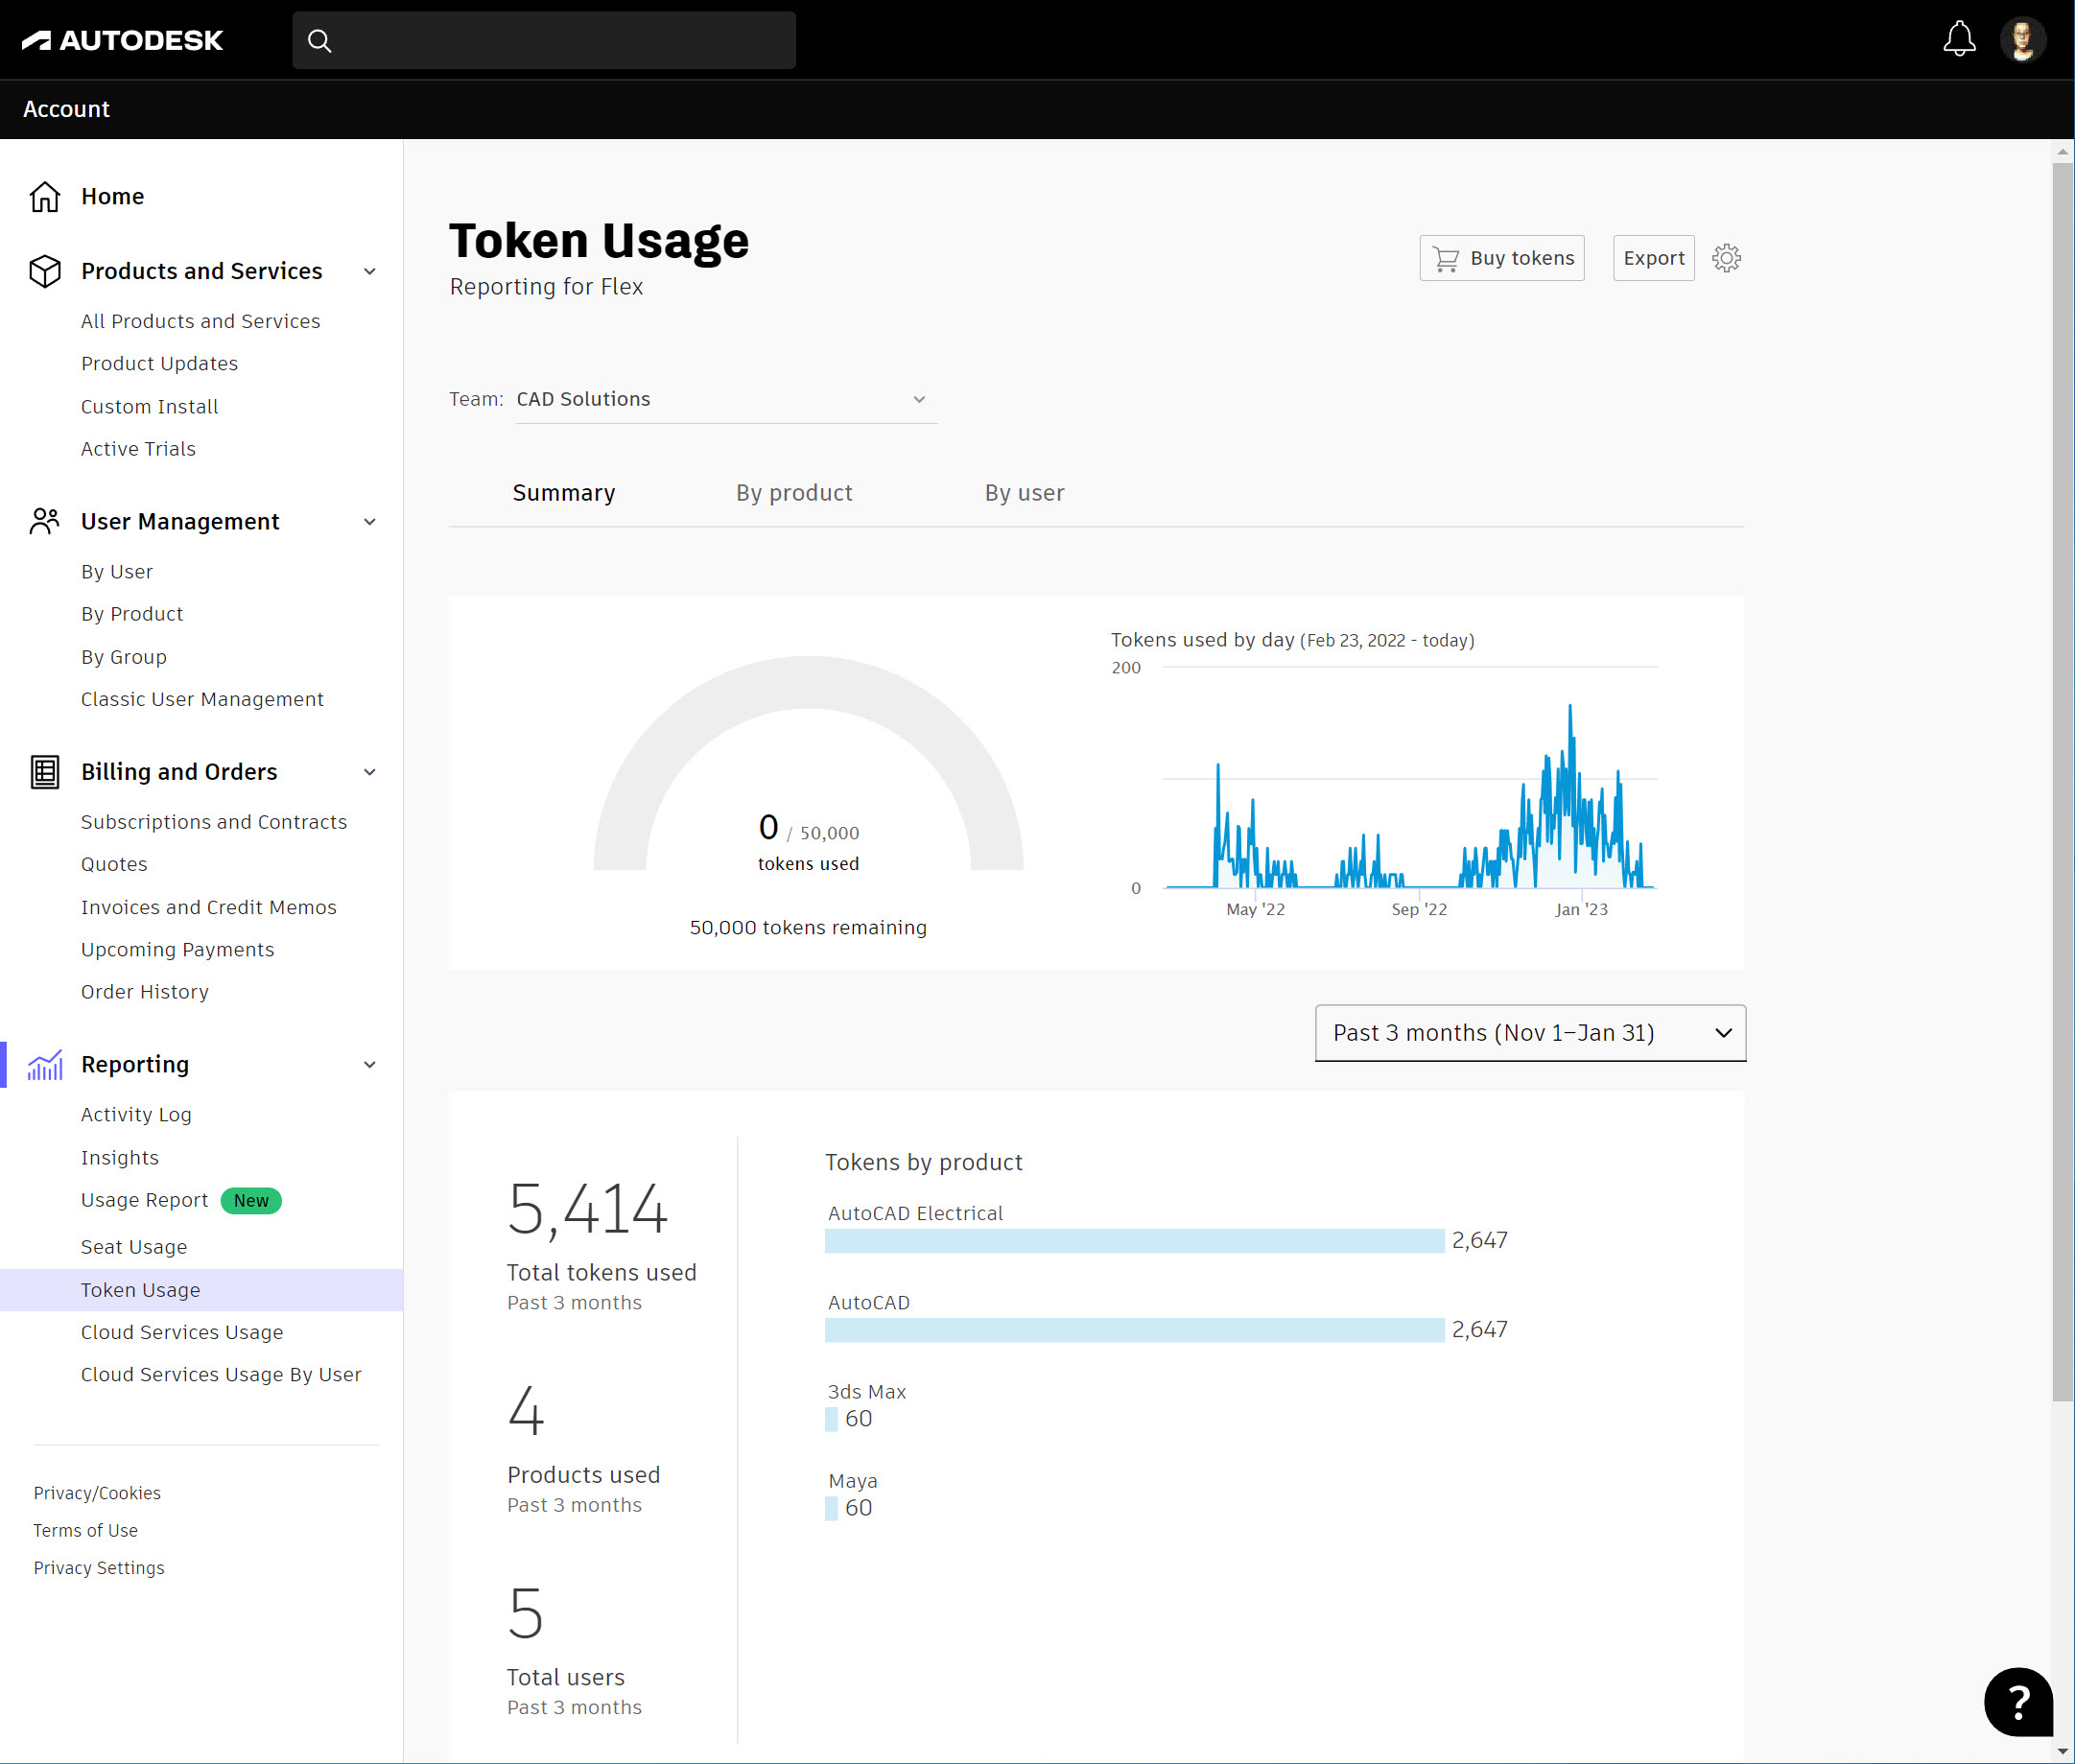2075x1764 pixels.
Task: Click the '50,000 tokens remaining' text
Action: tap(808, 928)
